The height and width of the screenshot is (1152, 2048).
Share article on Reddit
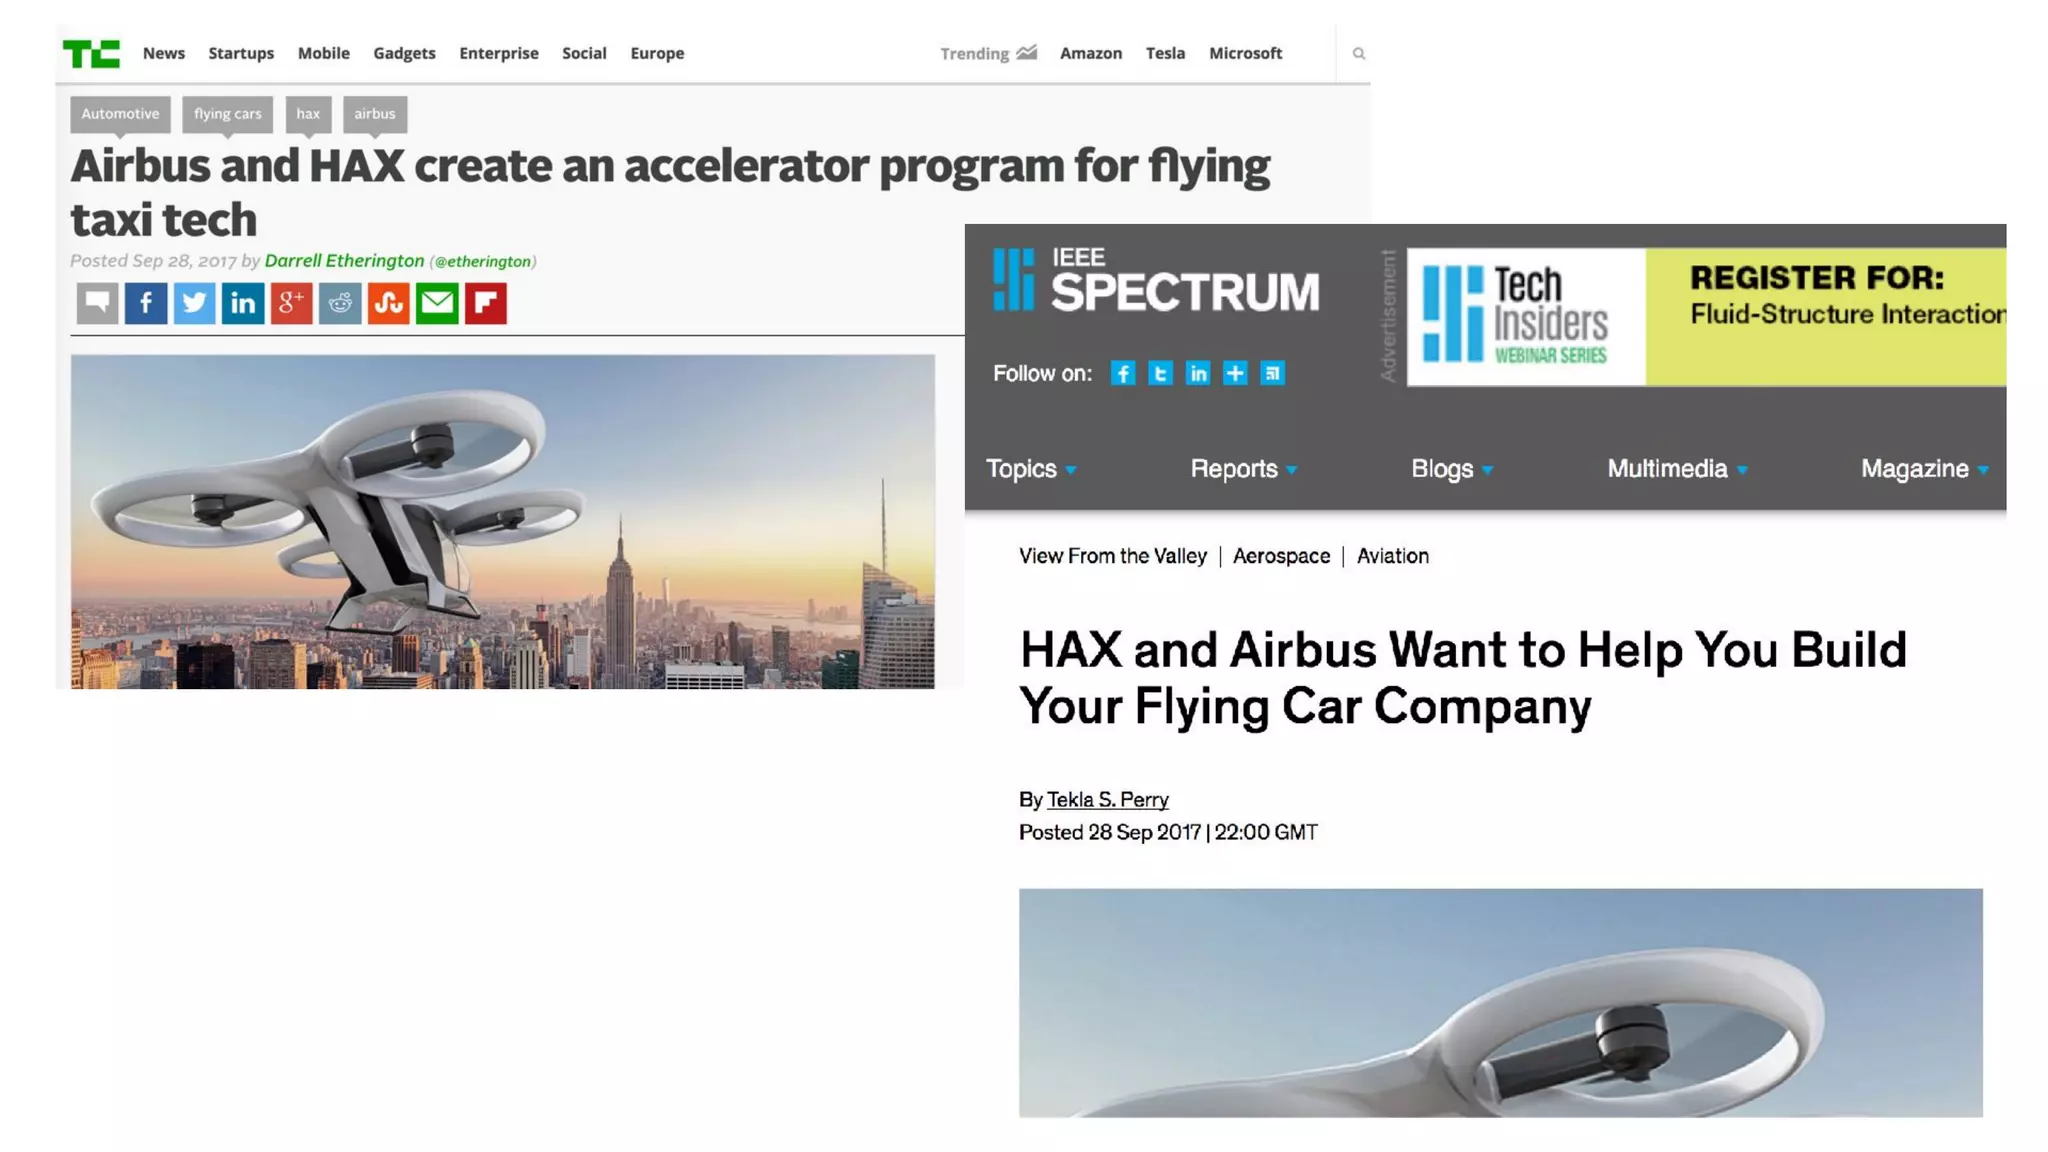pyautogui.click(x=340, y=303)
